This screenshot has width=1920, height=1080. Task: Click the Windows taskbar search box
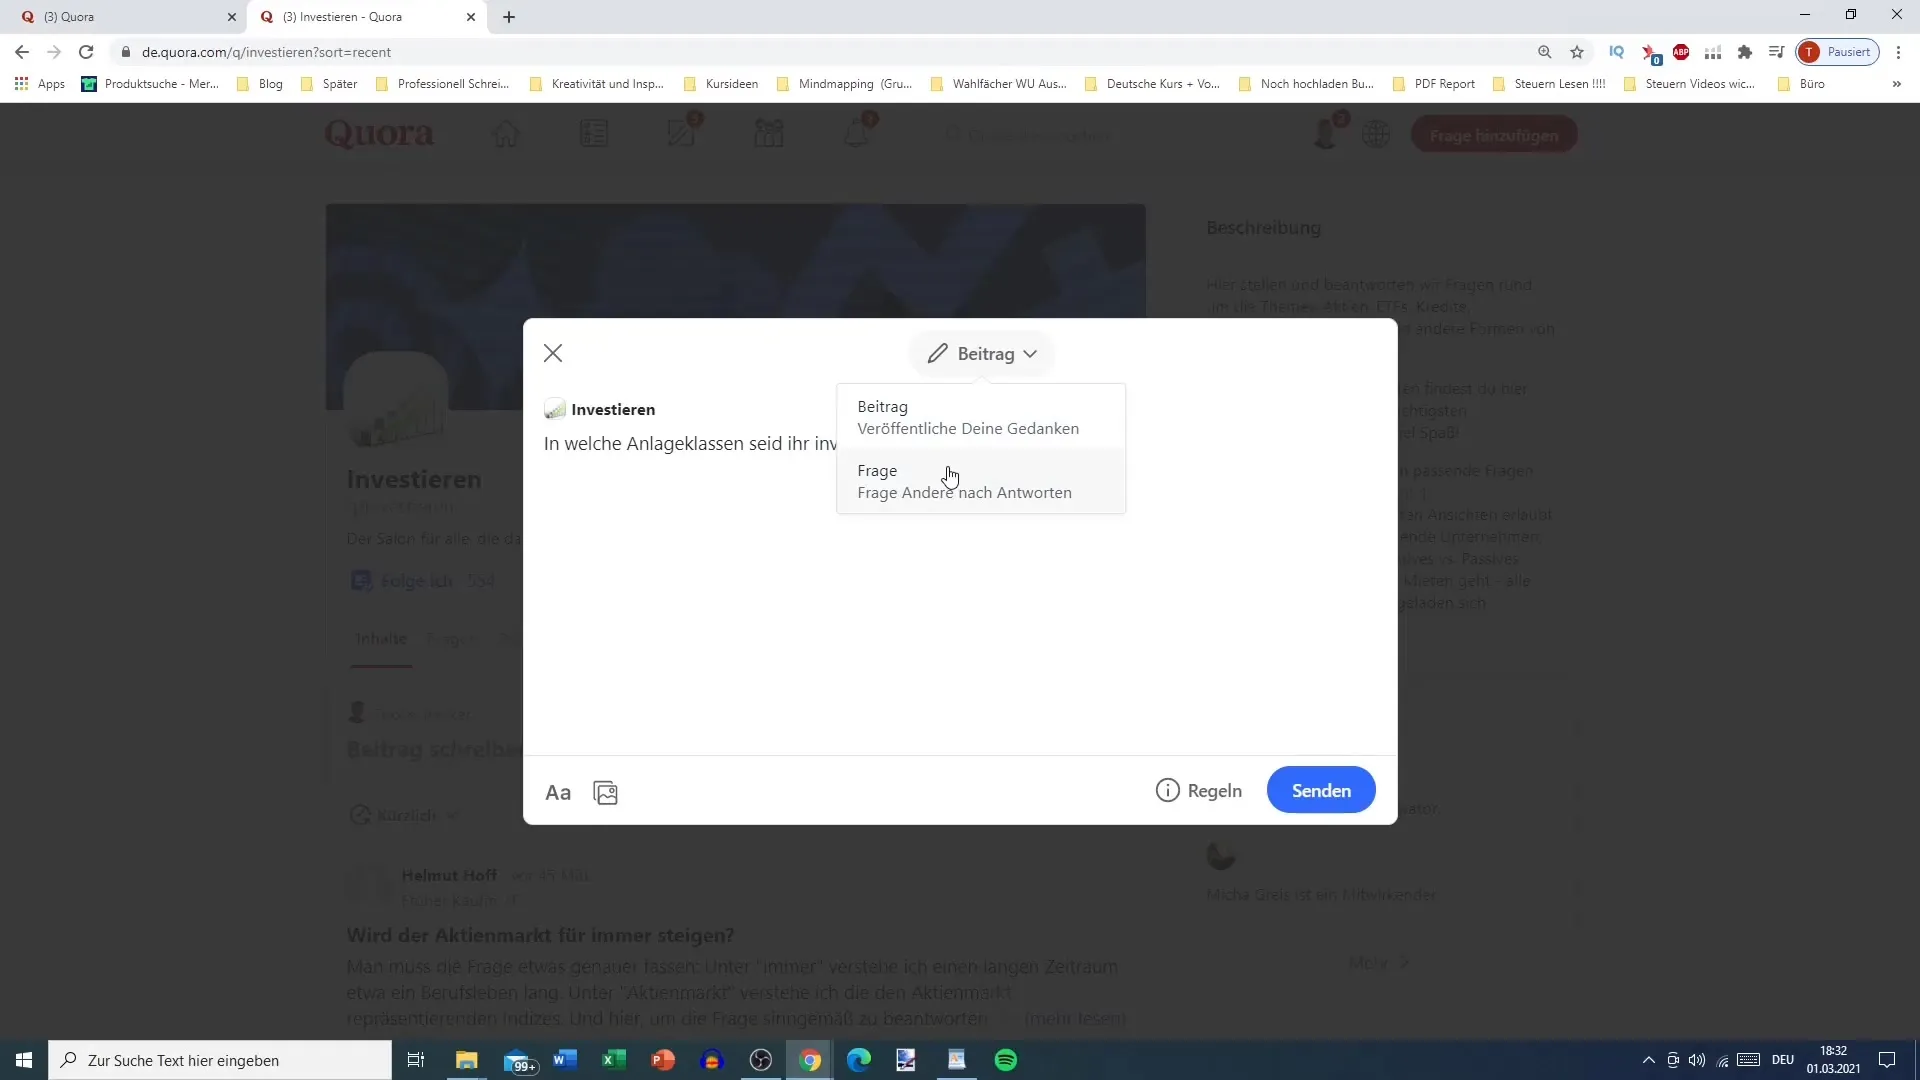[x=220, y=1060]
